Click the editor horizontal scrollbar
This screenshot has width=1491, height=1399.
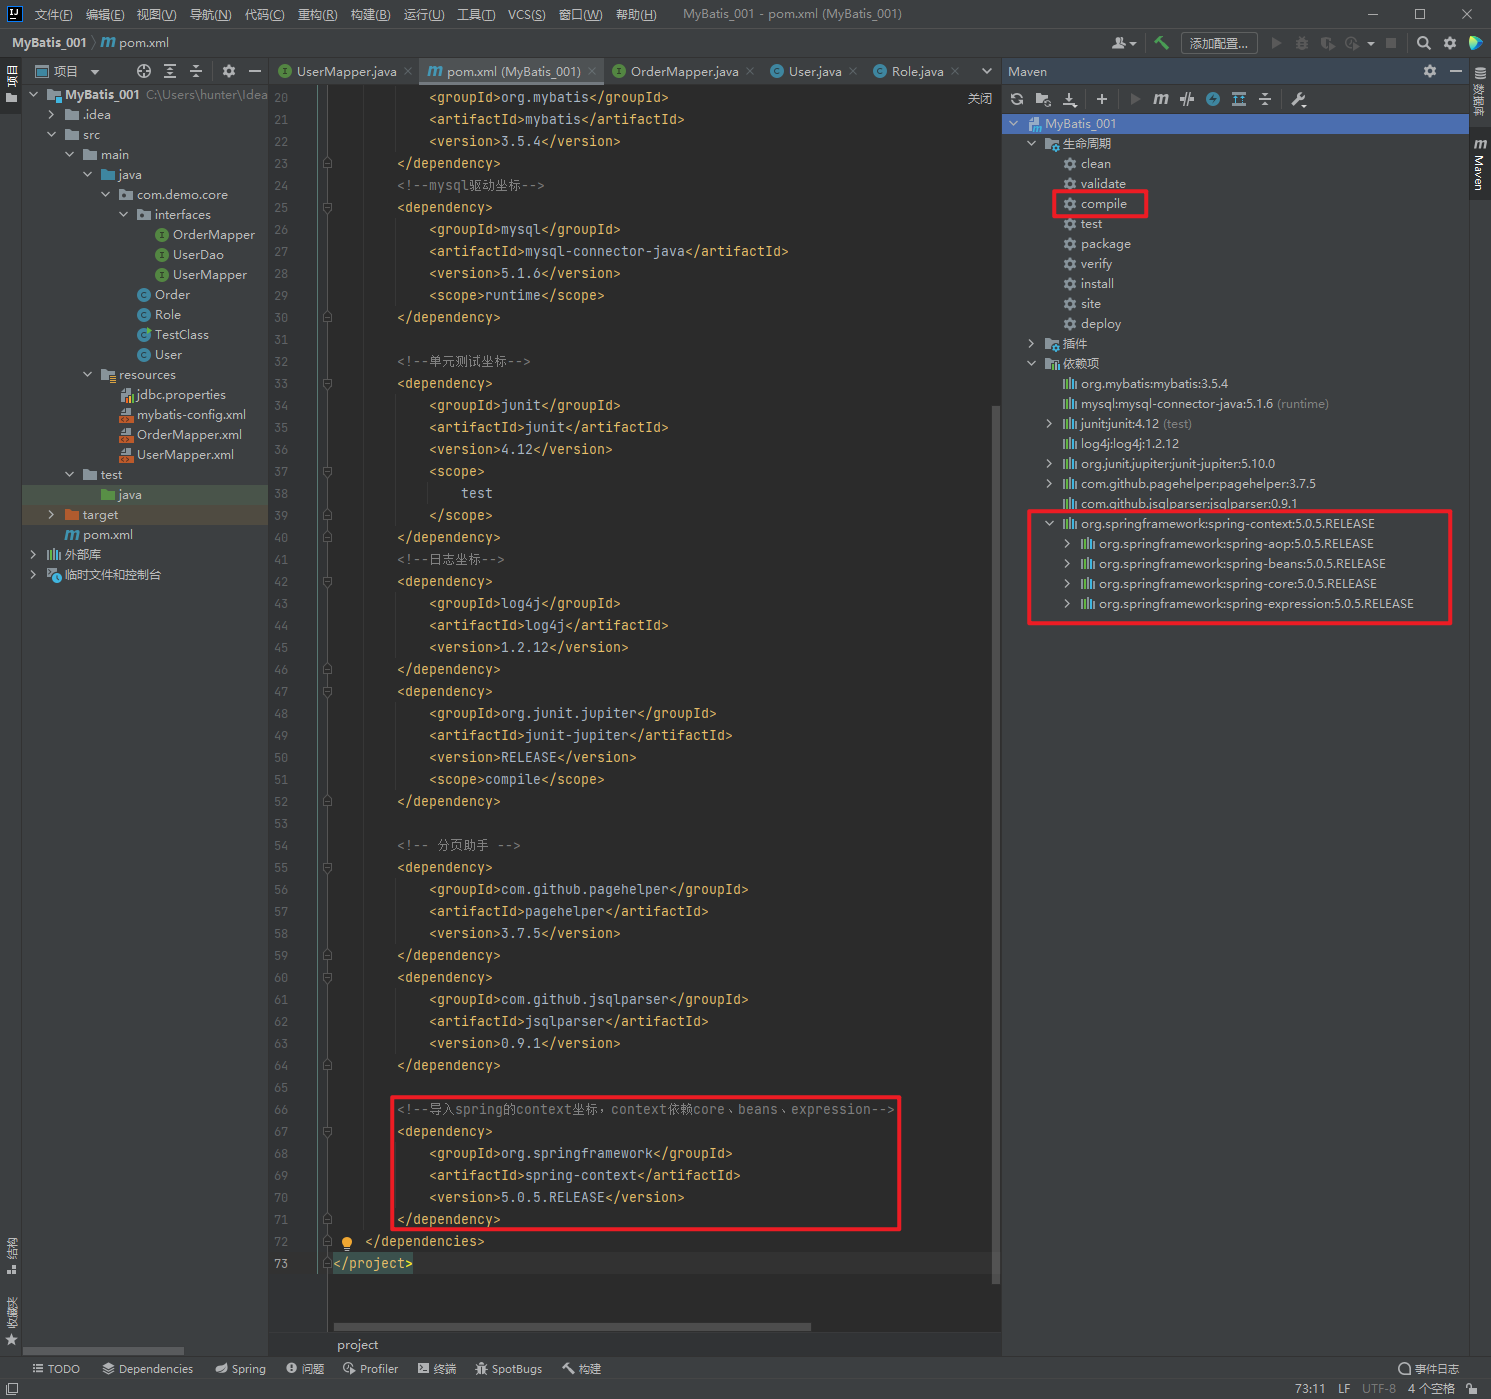pos(572,1327)
